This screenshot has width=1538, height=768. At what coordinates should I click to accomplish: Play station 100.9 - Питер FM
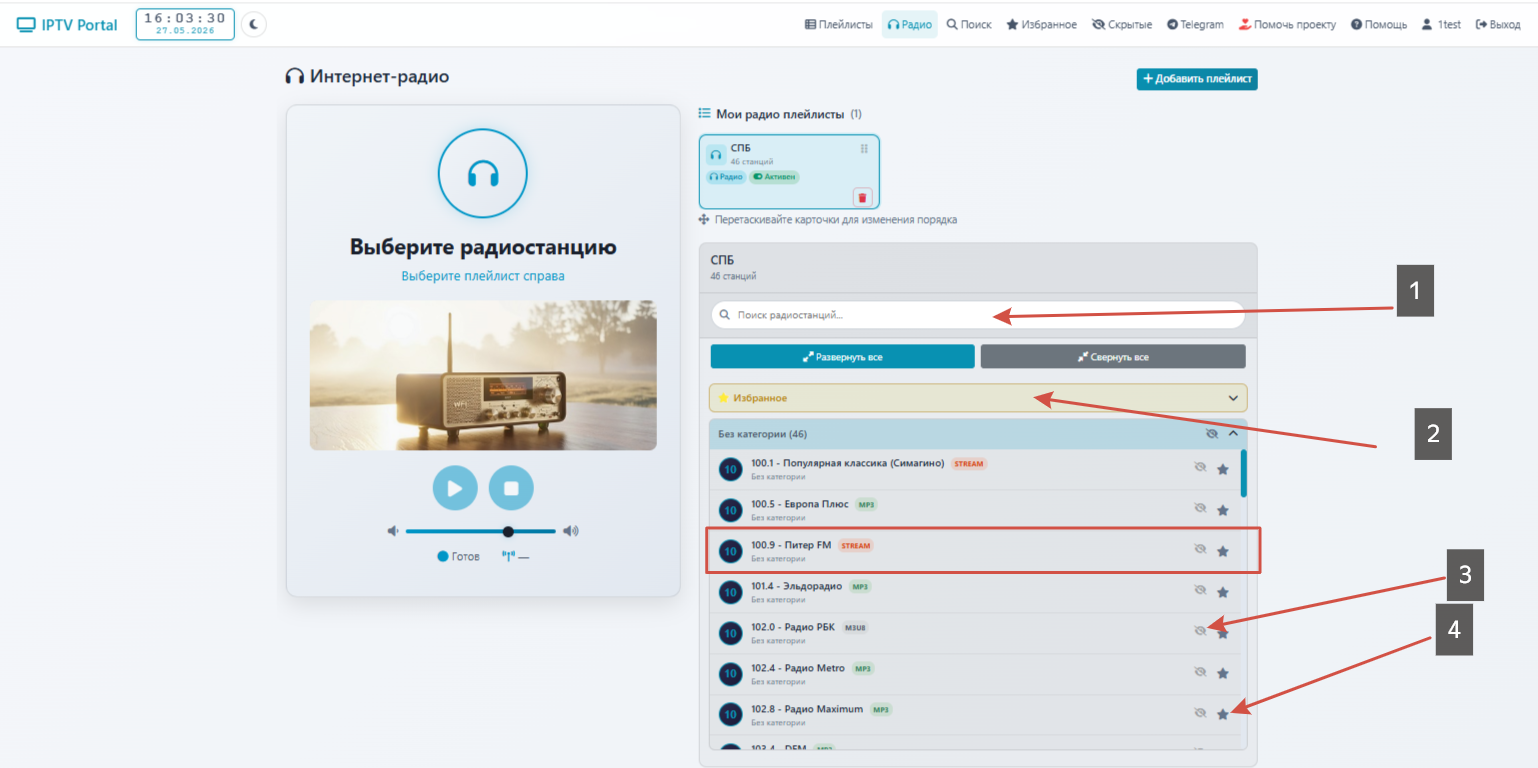[x=975, y=551]
